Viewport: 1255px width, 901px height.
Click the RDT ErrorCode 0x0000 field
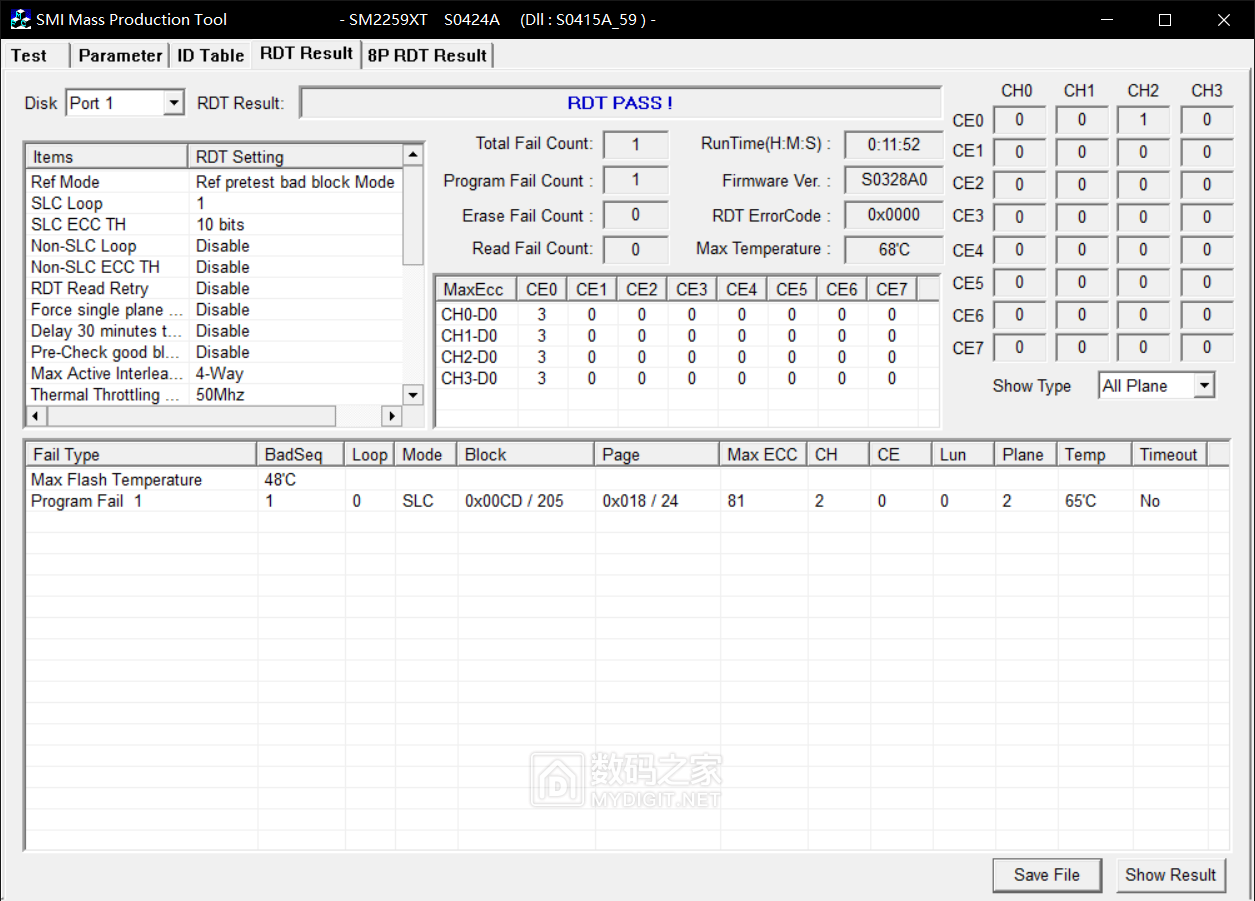[x=894, y=215]
